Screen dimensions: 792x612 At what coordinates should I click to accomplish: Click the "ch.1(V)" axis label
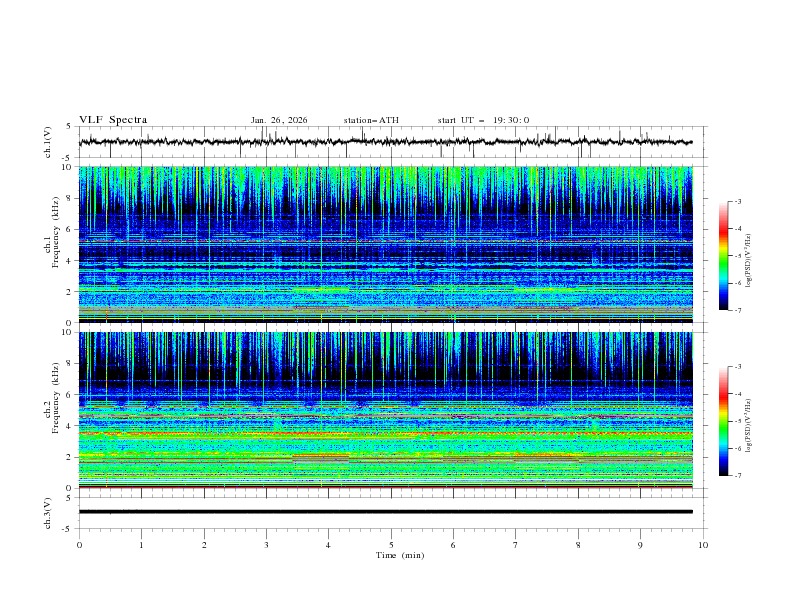pyautogui.click(x=48, y=142)
